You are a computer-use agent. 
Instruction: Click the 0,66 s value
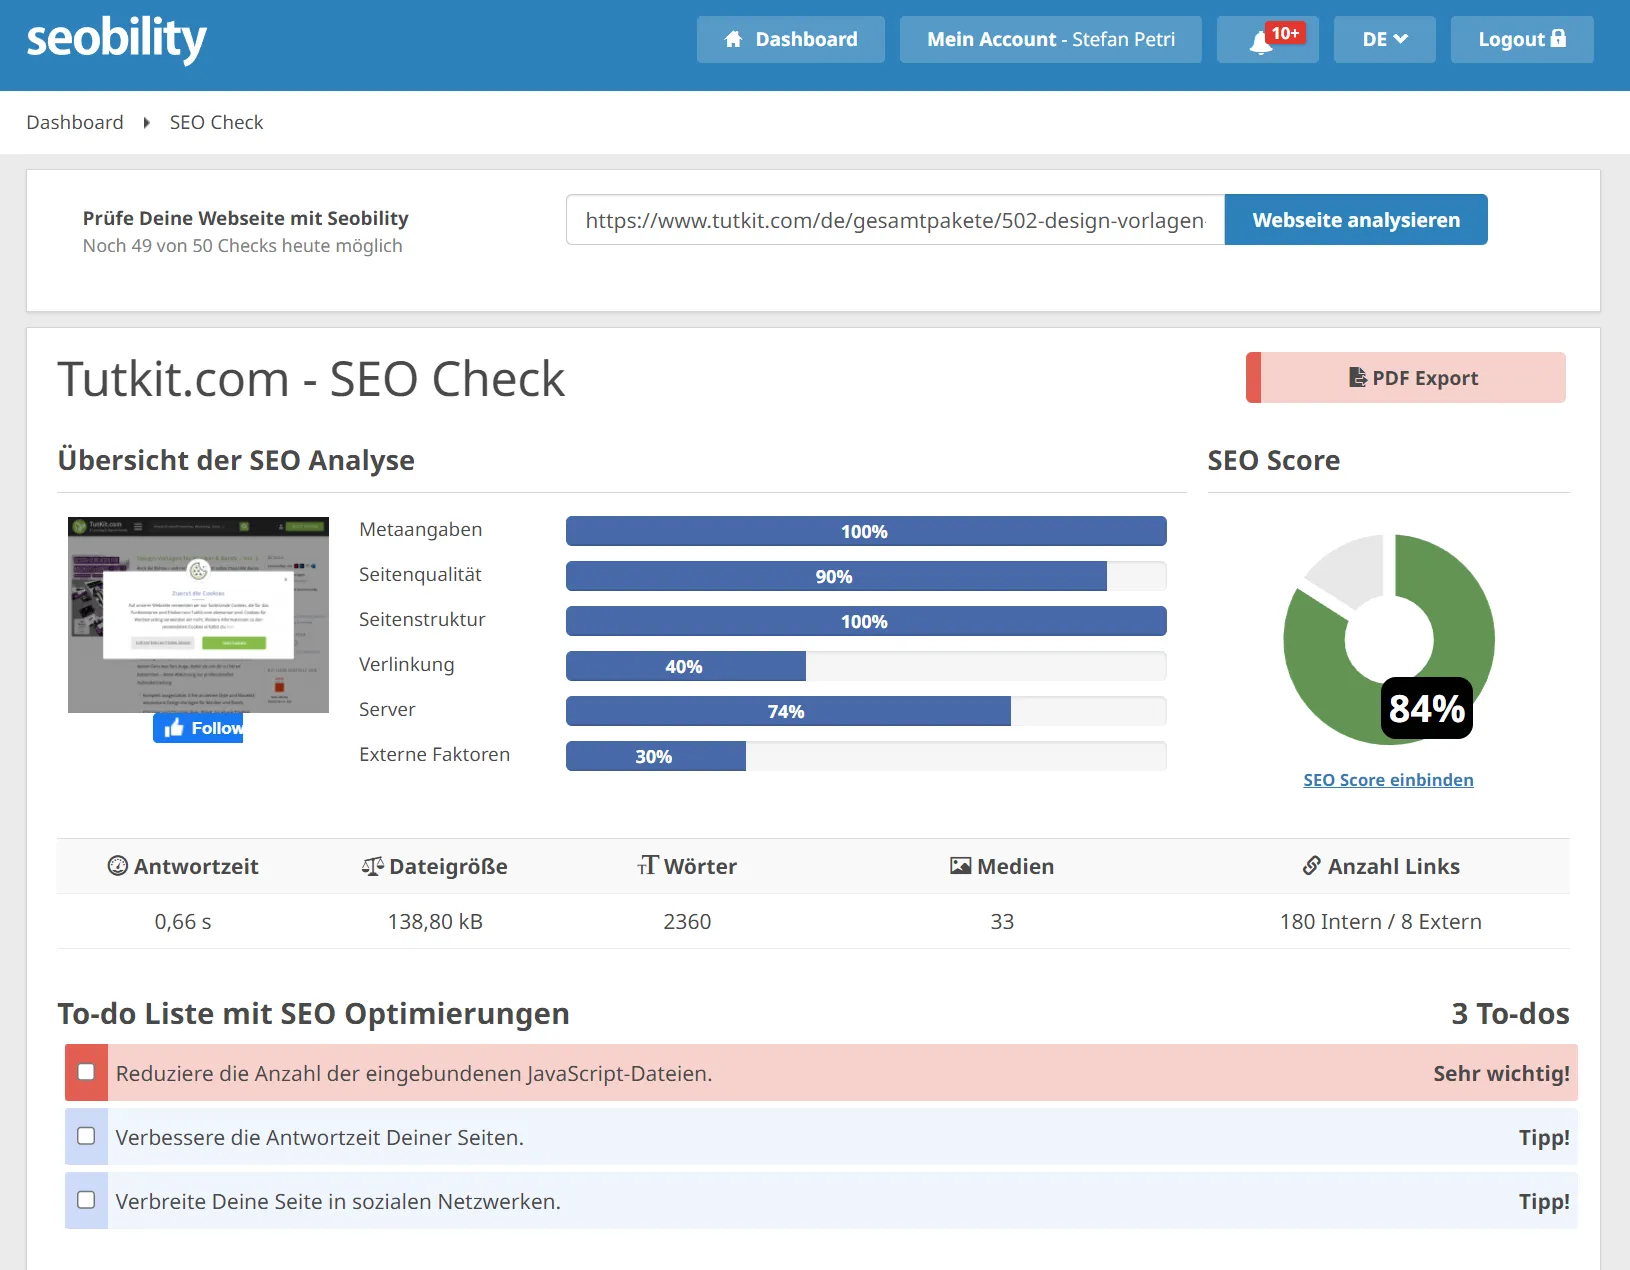(x=183, y=922)
